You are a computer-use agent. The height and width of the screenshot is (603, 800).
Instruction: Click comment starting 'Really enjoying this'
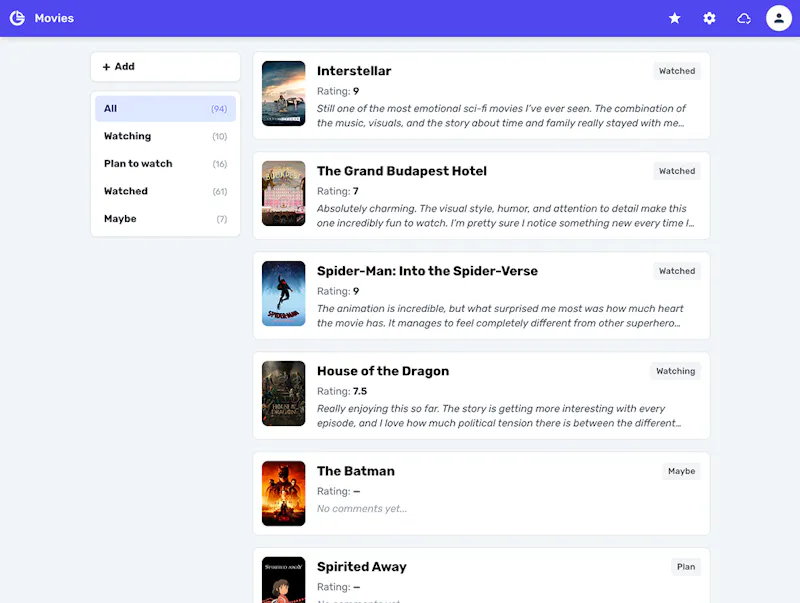499,416
